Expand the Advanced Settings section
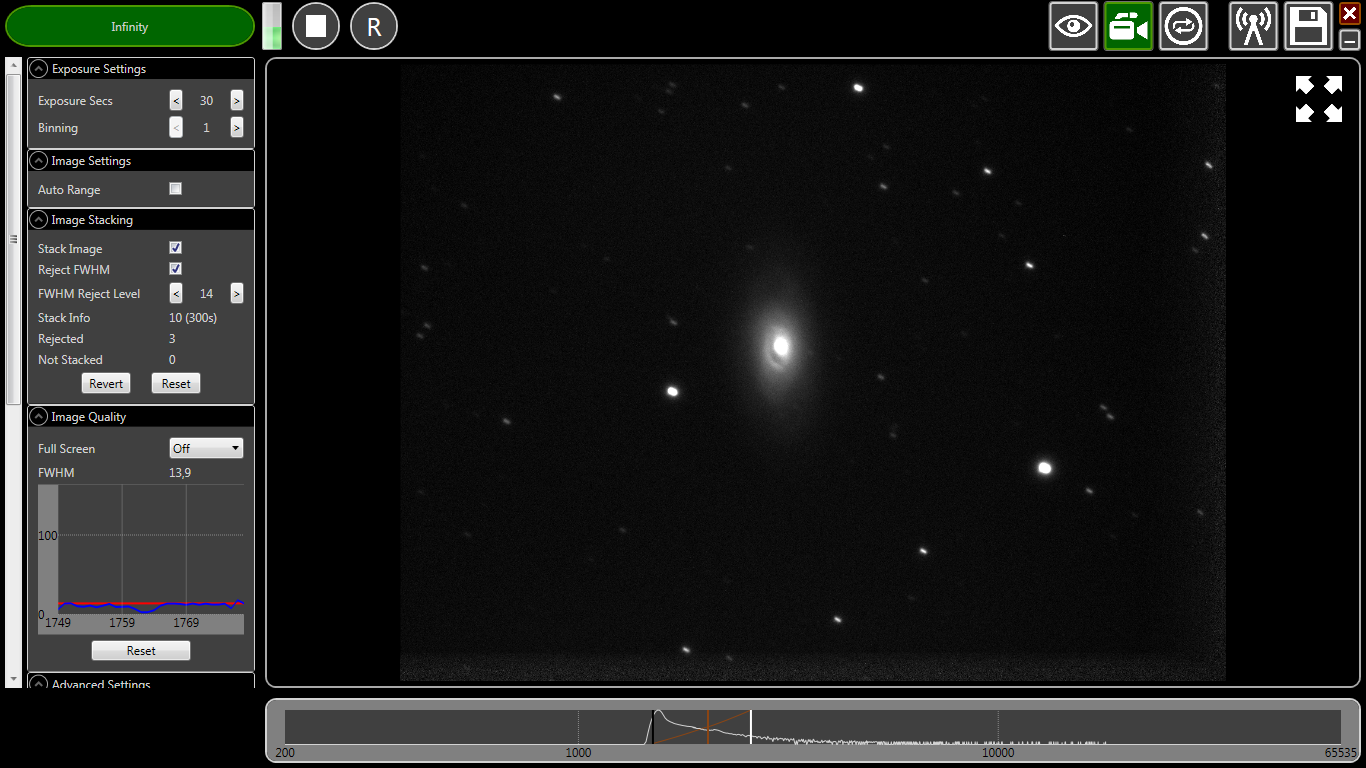Viewport: 1366px width, 768px height. [x=39, y=684]
